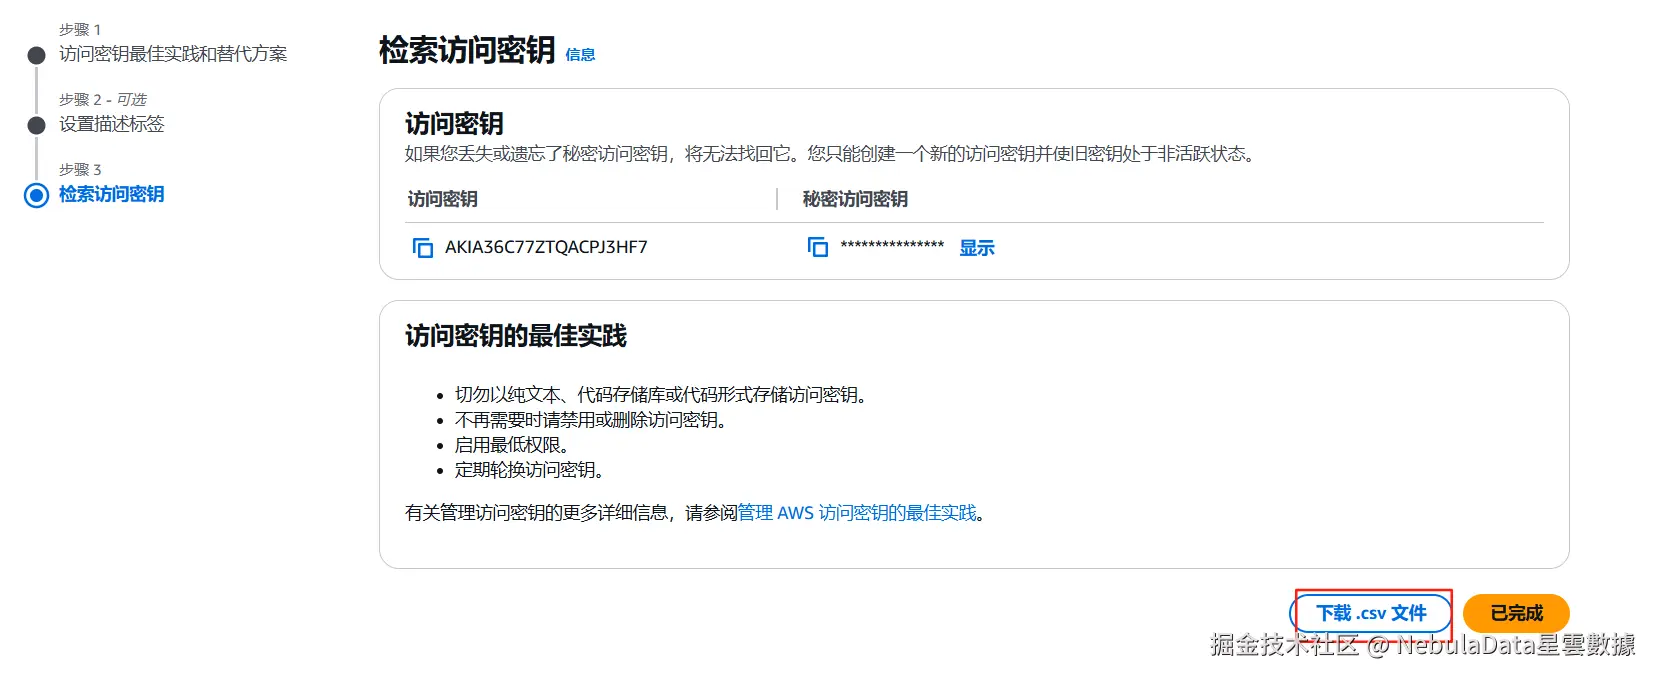This screenshot has height=679, width=1656.
Task: Open the 信息 link beside the title
Action: coord(580,55)
